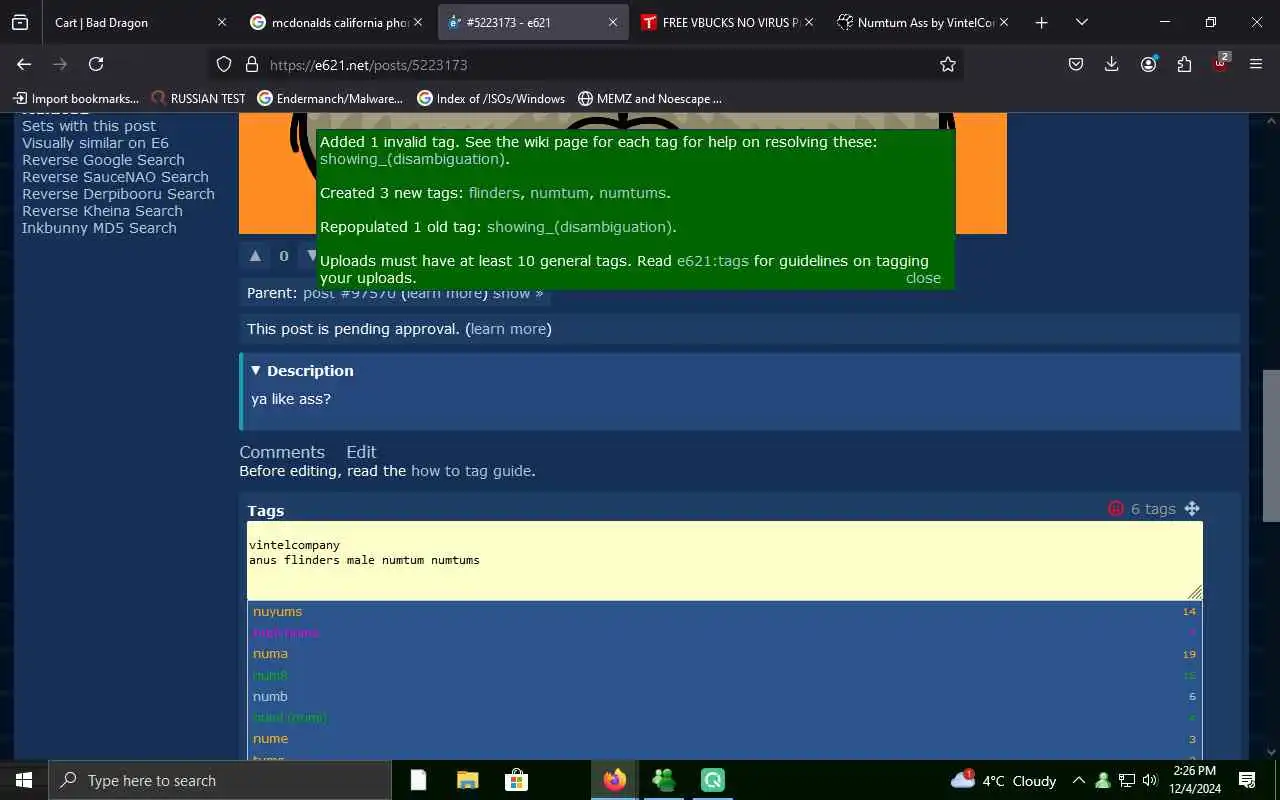This screenshot has height=800, width=1280.
Task: Open the e621:tags guideline link
Action: pyautogui.click(x=713, y=261)
